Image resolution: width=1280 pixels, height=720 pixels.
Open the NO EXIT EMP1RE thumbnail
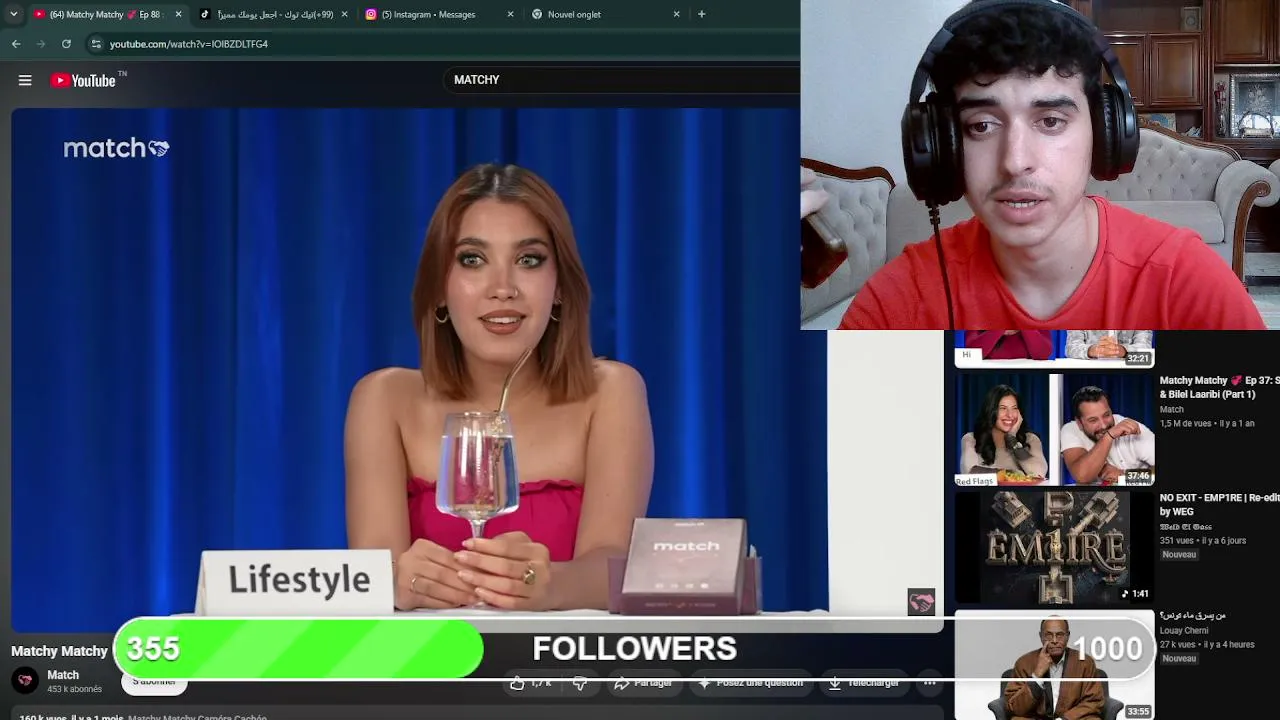[x=1054, y=546]
